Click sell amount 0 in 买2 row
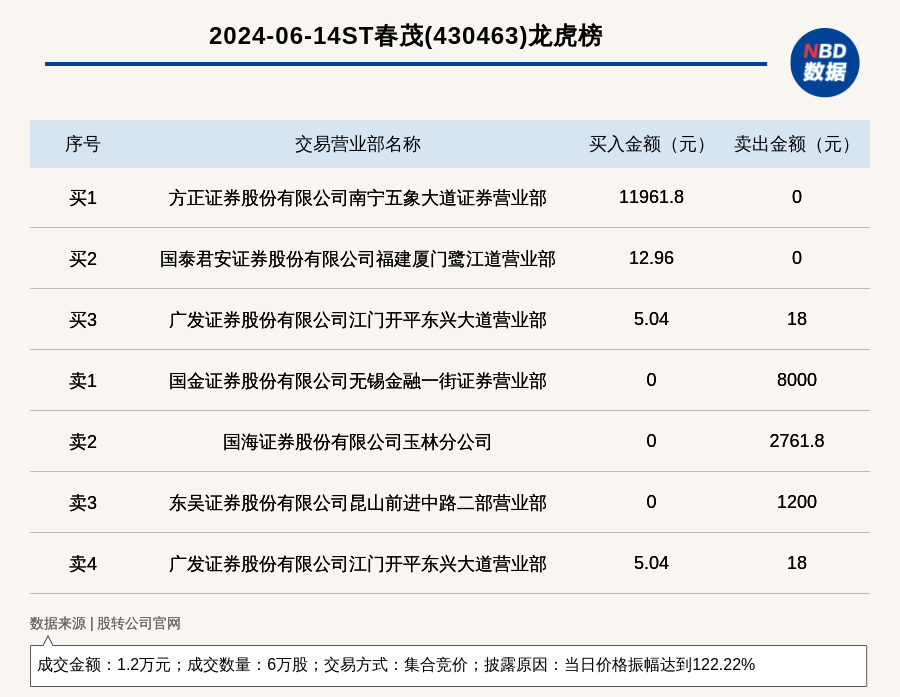The width and height of the screenshot is (900, 697). pos(797,258)
